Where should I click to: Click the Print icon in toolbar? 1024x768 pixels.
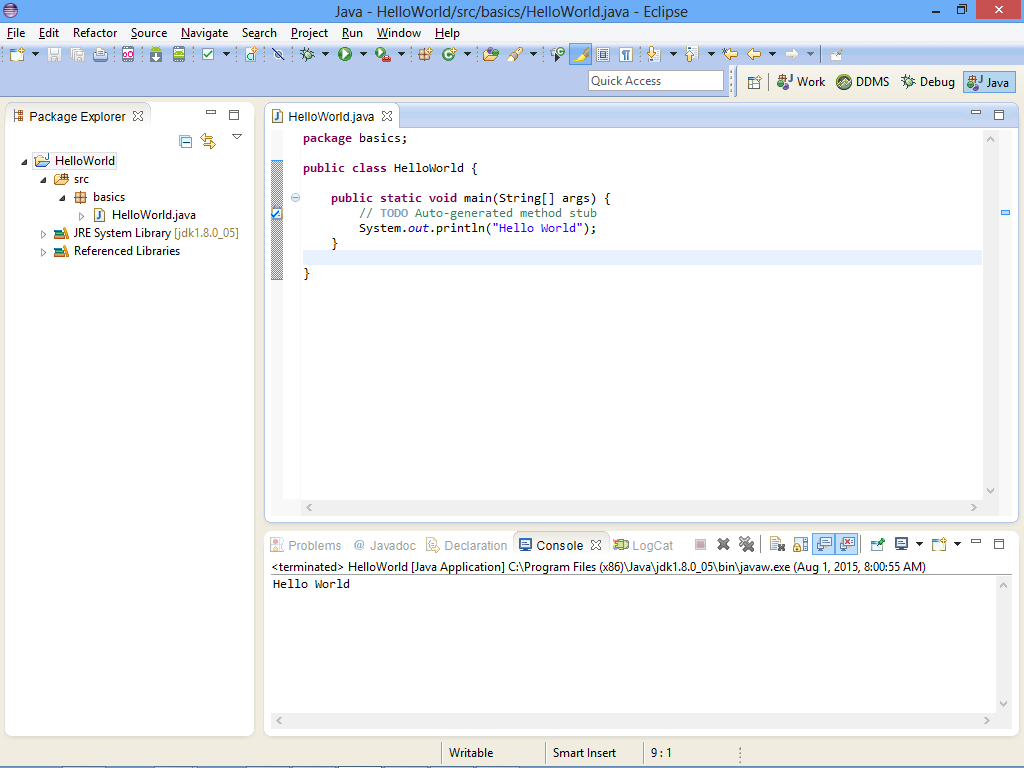[100, 55]
